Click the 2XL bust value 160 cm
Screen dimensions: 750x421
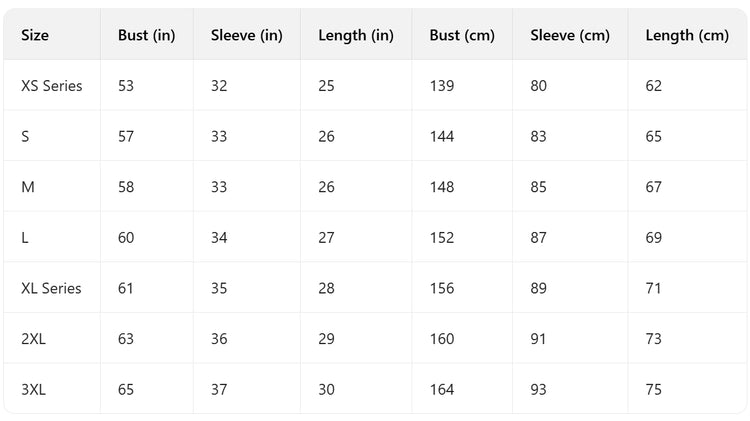442,339
